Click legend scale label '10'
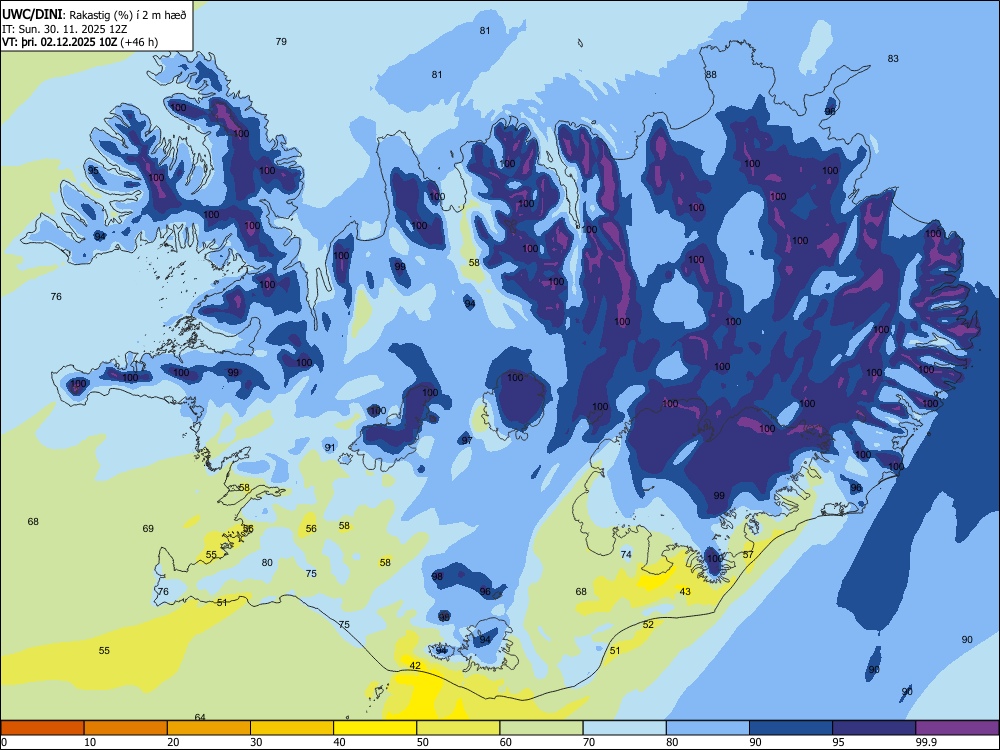Screen dimensions: 1000x750 90,742
